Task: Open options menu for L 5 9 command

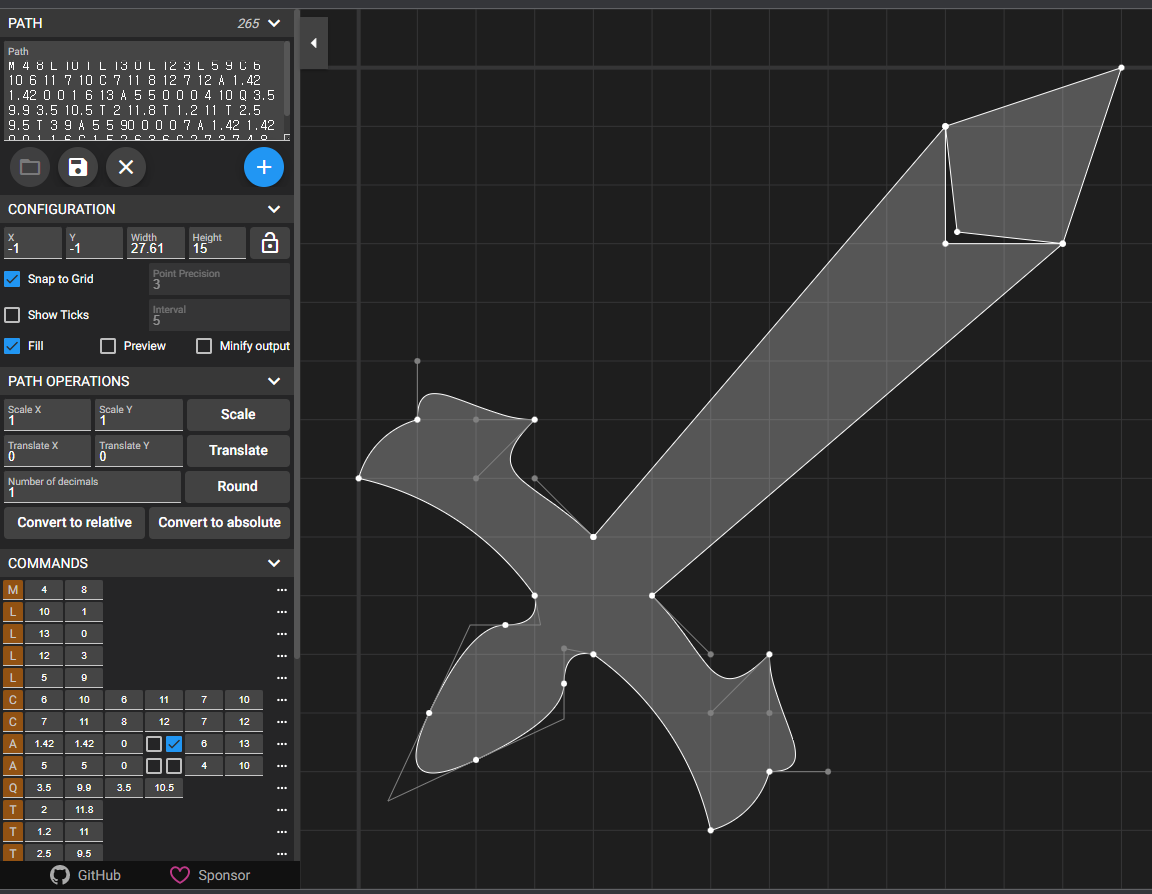Action: point(281,678)
